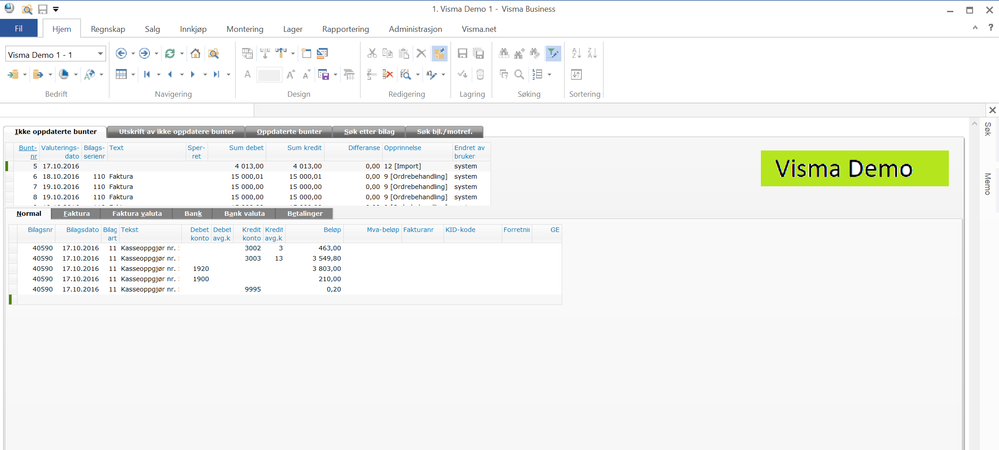The height and width of the screenshot is (450, 999).
Task: Click the green refresh icon
Action: (169, 54)
